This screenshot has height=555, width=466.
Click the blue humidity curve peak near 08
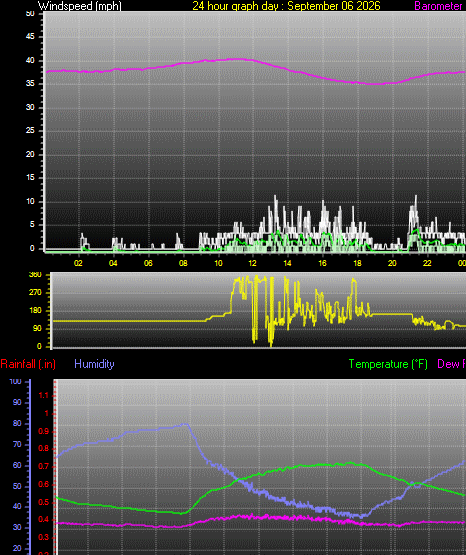click(x=184, y=424)
